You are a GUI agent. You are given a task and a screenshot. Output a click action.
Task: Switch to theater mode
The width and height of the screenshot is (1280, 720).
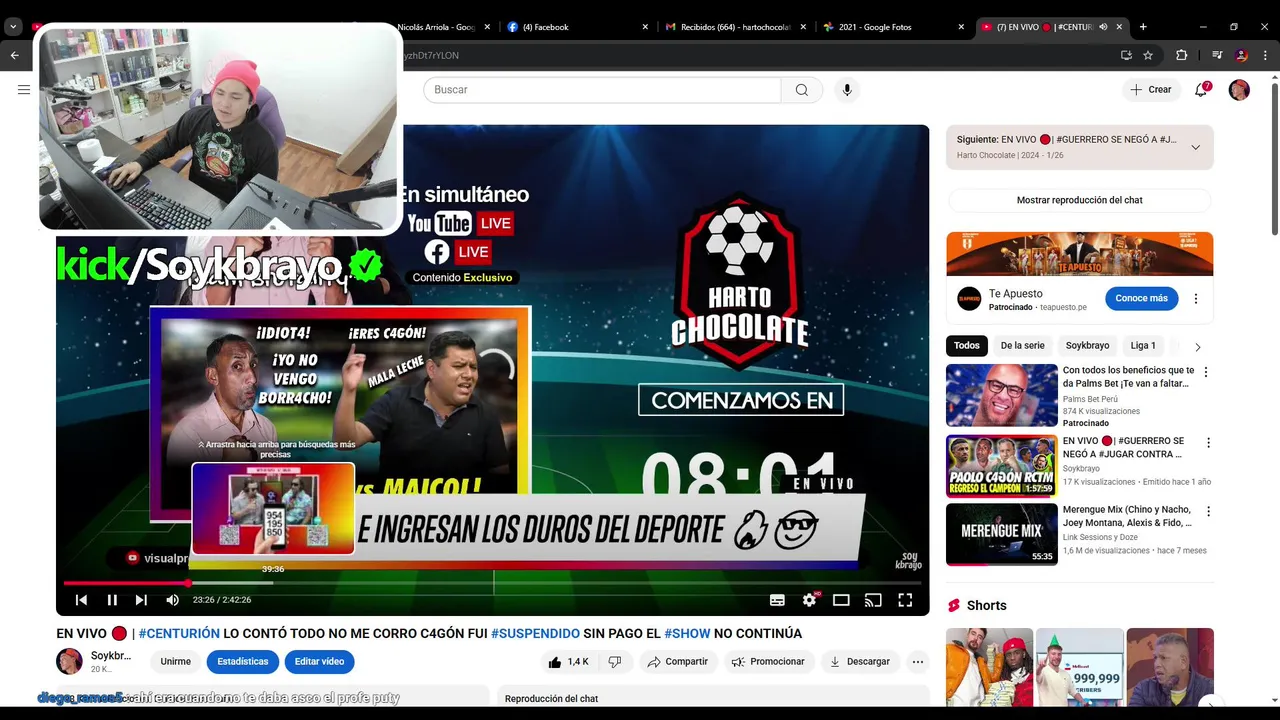(x=841, y=600)
